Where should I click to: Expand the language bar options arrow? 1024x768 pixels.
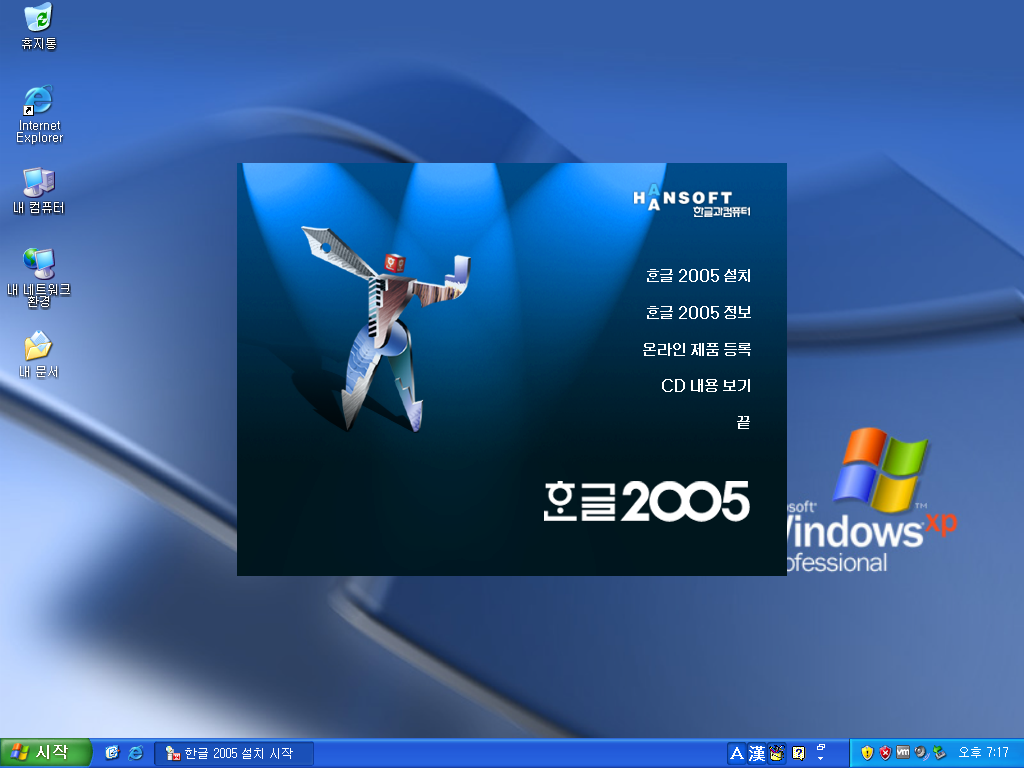[x=821, y=759]
